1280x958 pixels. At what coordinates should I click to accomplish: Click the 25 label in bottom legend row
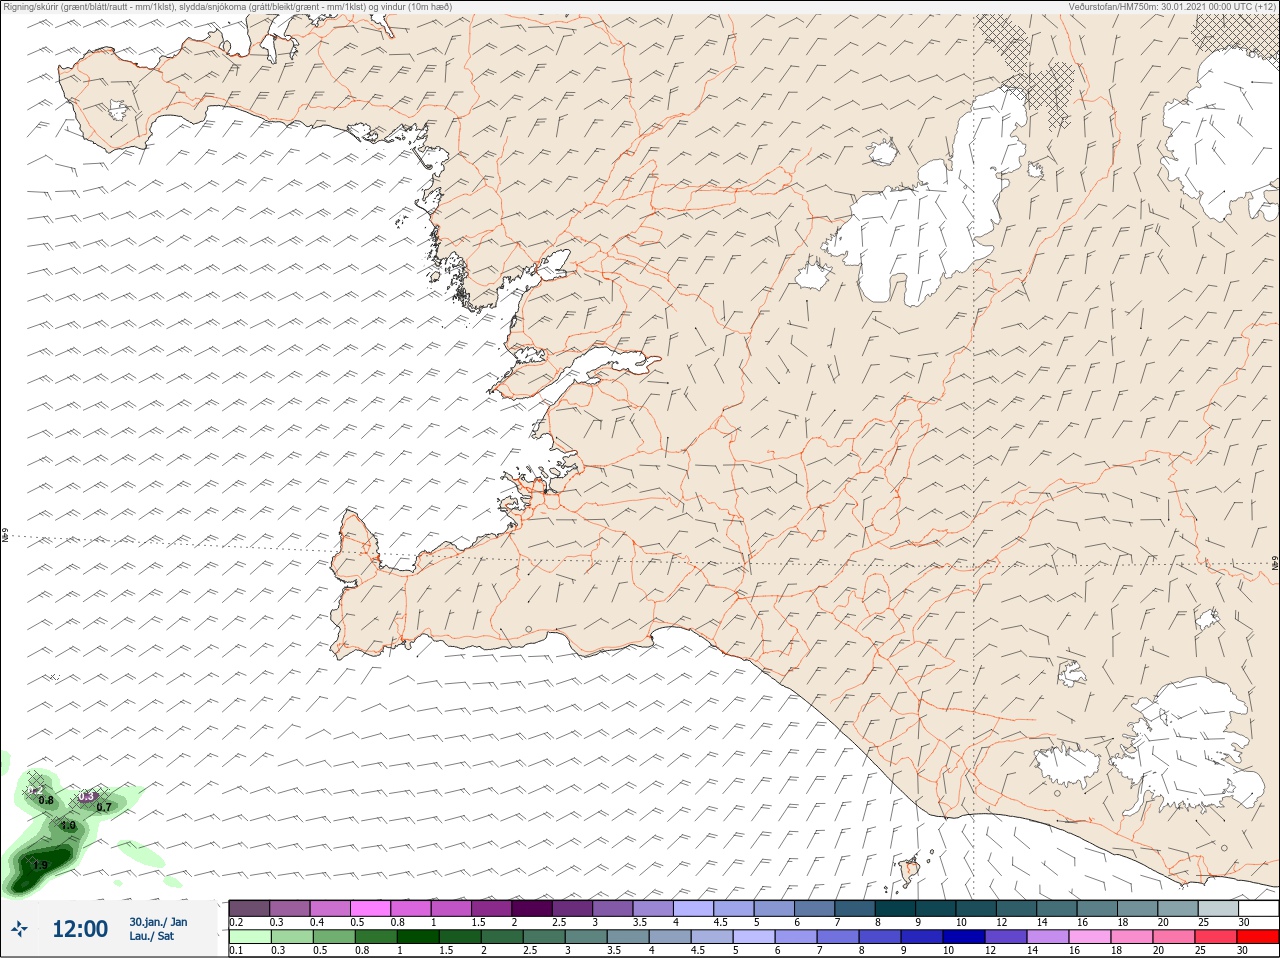(x=1201, y=950)
